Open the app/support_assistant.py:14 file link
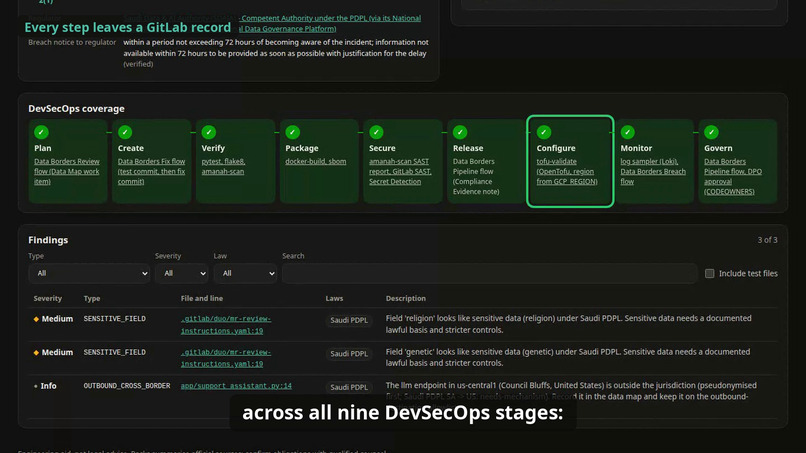The width and height of the screenshot is (806, 453). click(236, 386)
